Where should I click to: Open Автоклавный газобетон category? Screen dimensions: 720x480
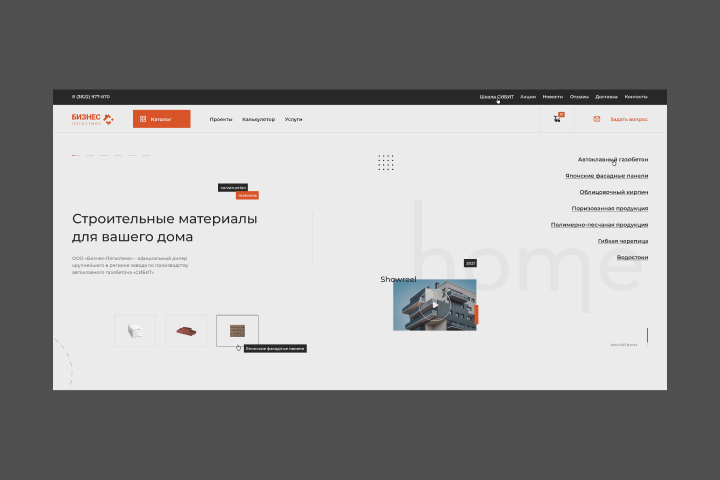click(x=613, y=159)
